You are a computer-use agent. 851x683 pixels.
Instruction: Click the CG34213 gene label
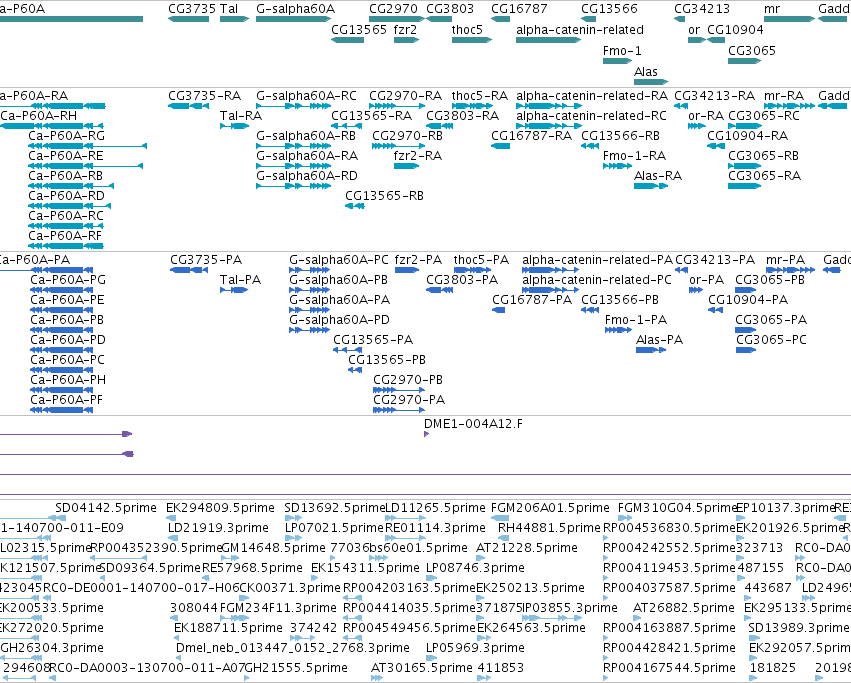pyautogui.click(x=702, y=9)
